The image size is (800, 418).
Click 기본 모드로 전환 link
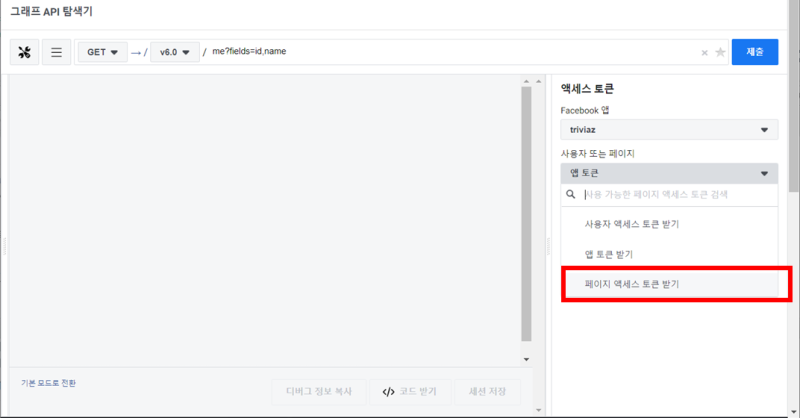point(48,383)
